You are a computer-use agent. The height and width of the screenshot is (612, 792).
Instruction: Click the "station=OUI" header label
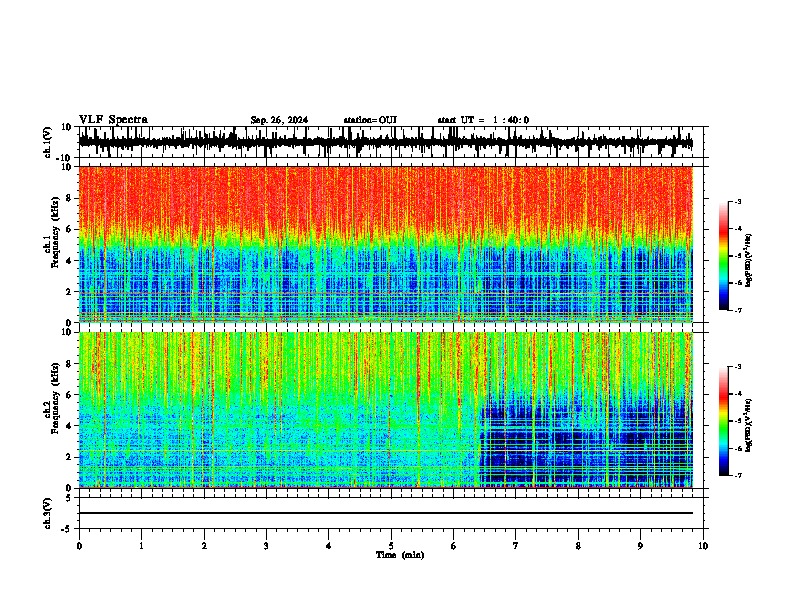(x=370, y=120)
